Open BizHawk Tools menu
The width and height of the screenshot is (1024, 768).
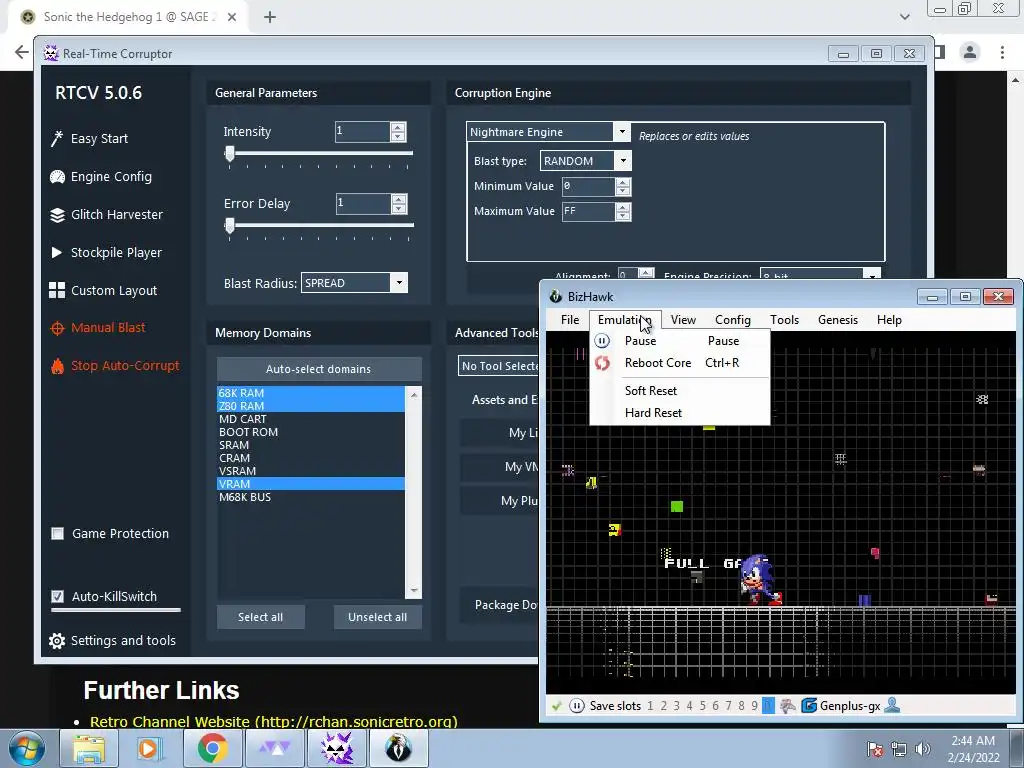[x=784, y=320]
